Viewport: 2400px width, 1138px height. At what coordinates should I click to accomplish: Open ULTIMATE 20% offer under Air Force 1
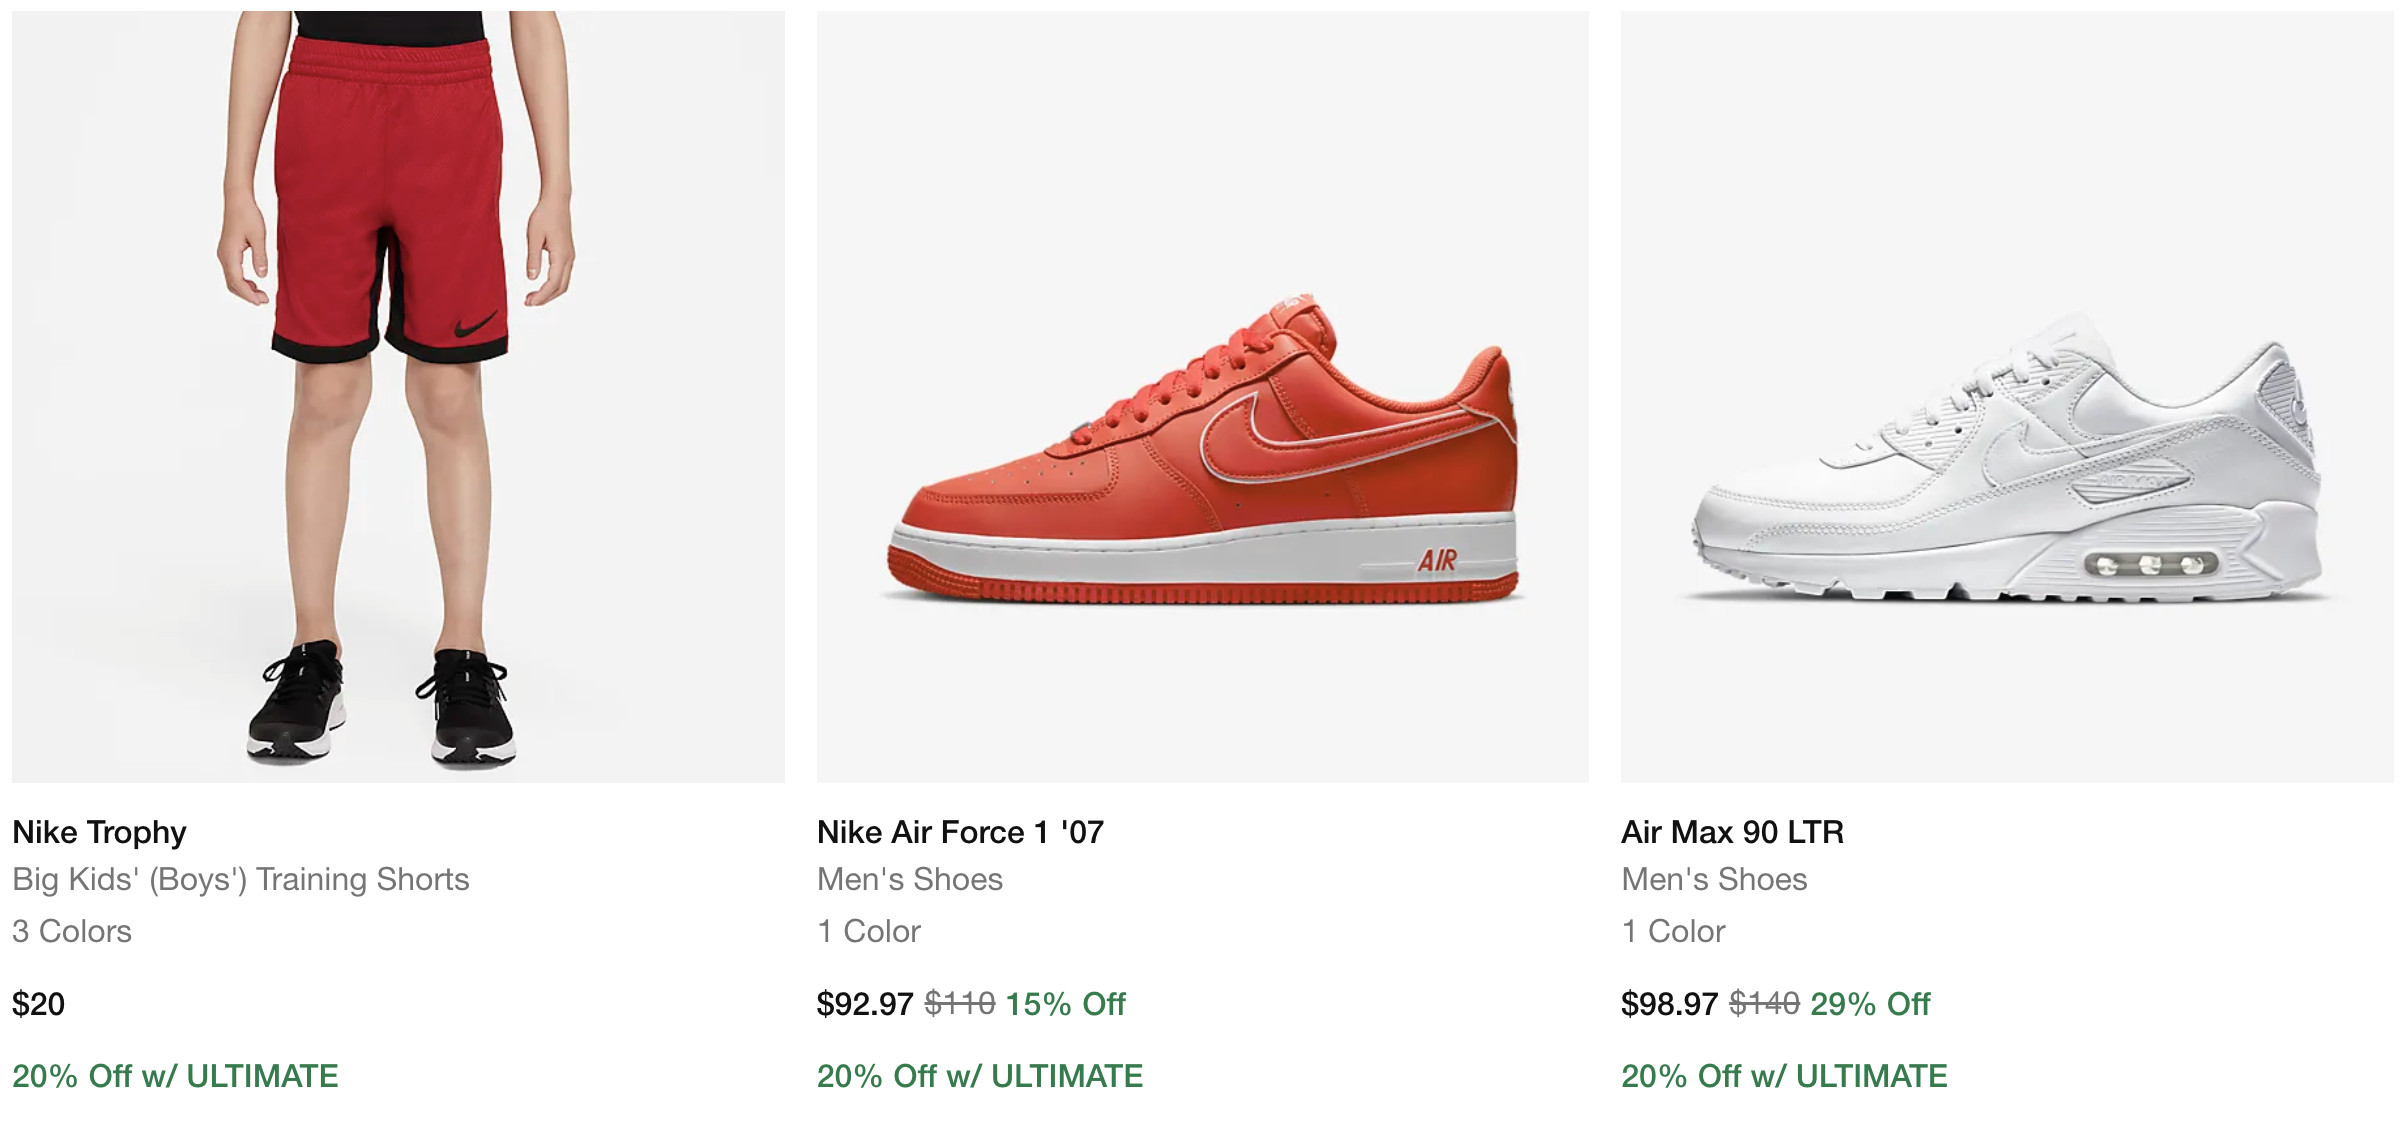tap(979, 1076)
